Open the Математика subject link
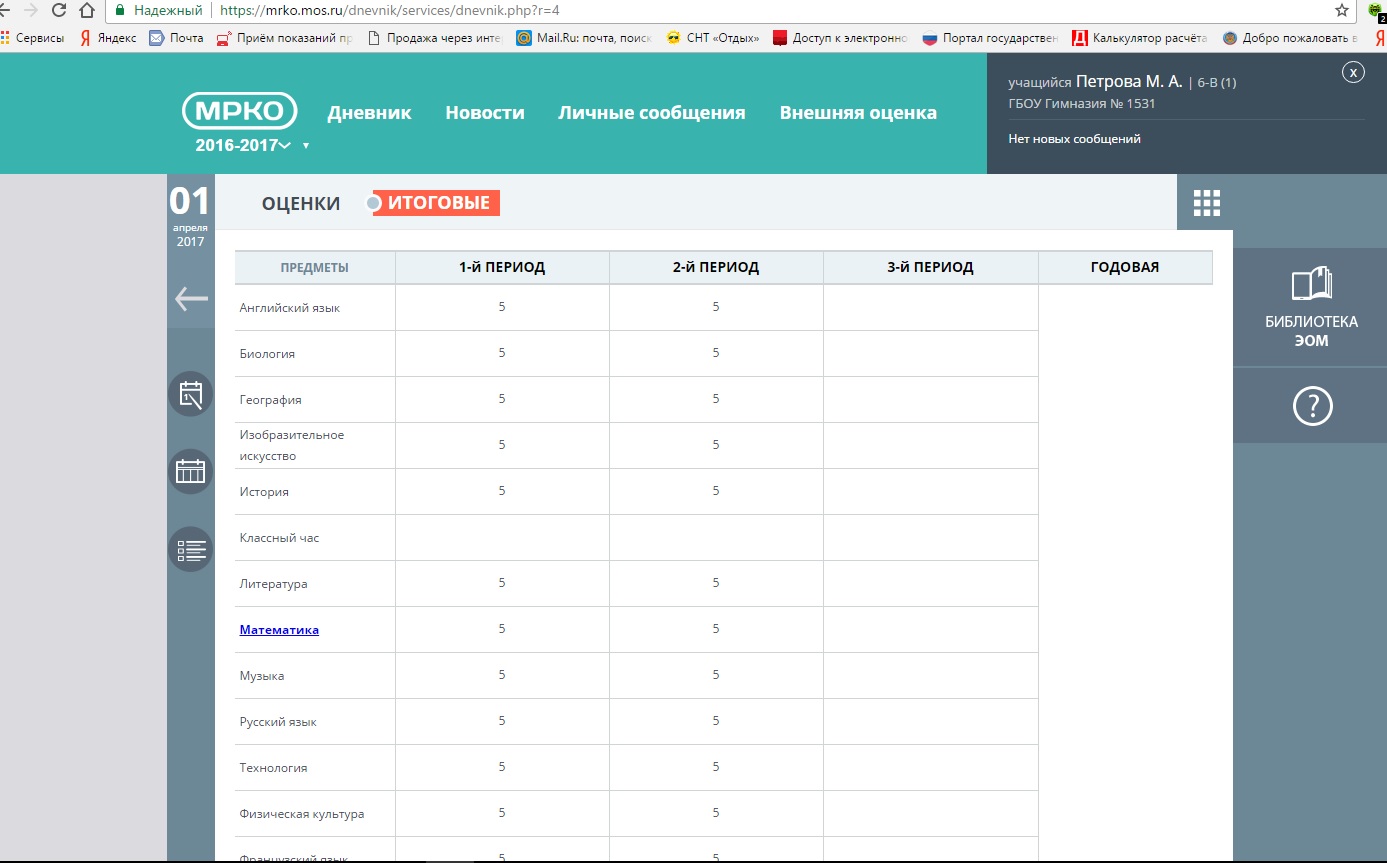Screen dimensions: 1387x863 pyautogui.click(x=279, y=630)
